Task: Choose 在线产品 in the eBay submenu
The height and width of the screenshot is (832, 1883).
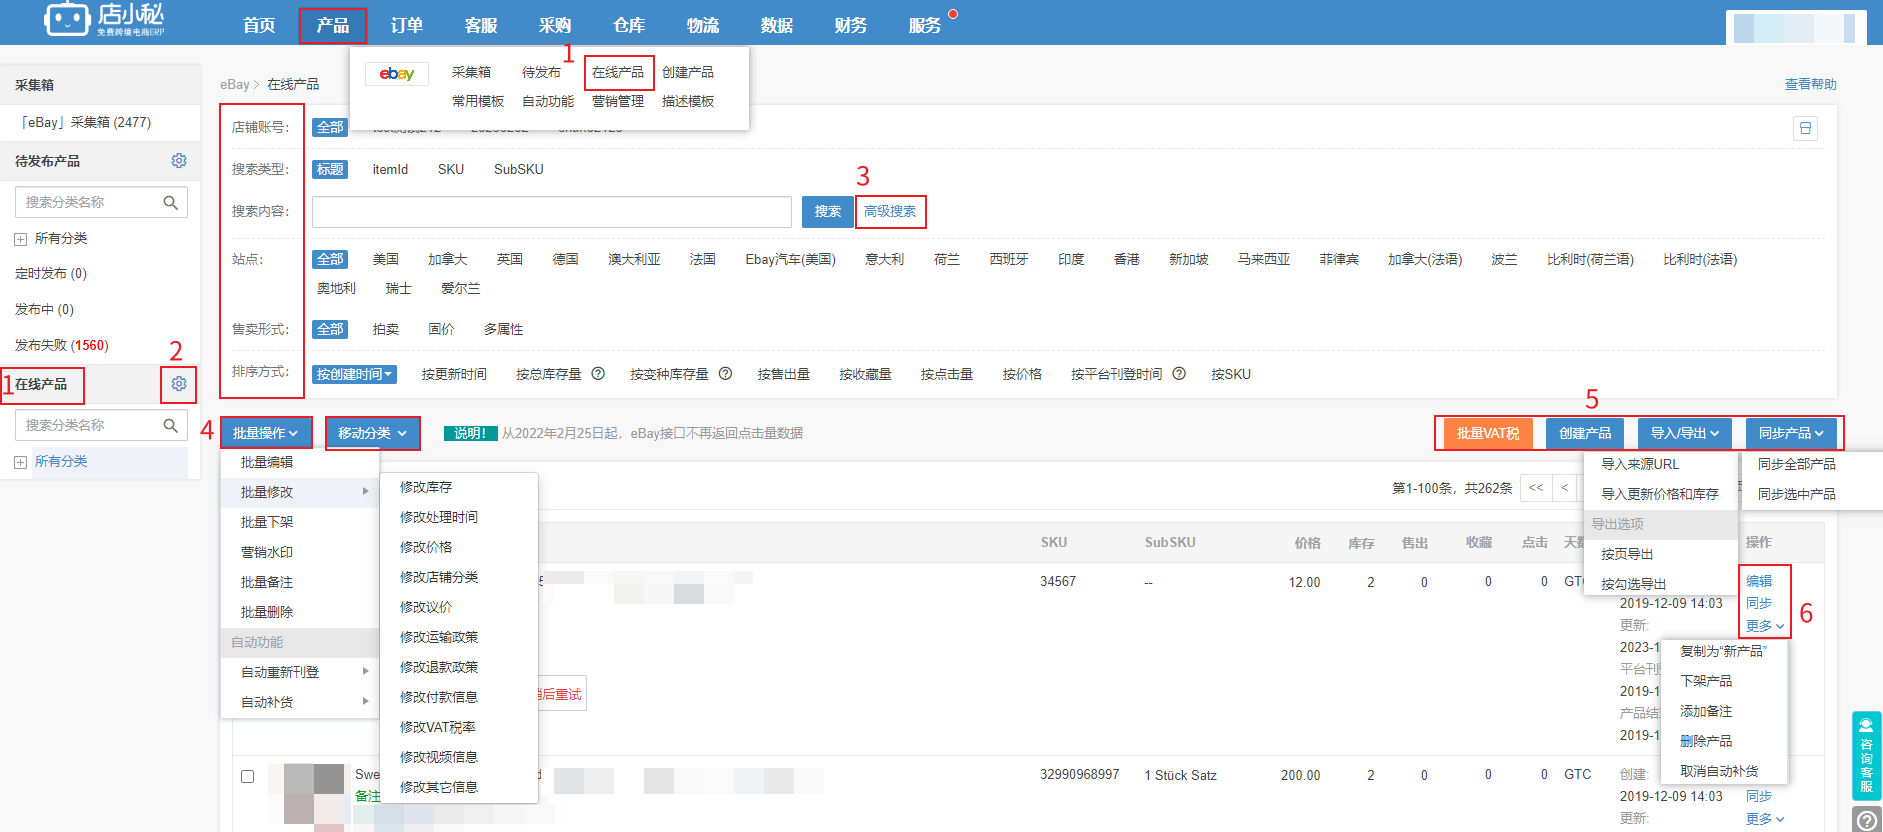Action: [618, 72]
